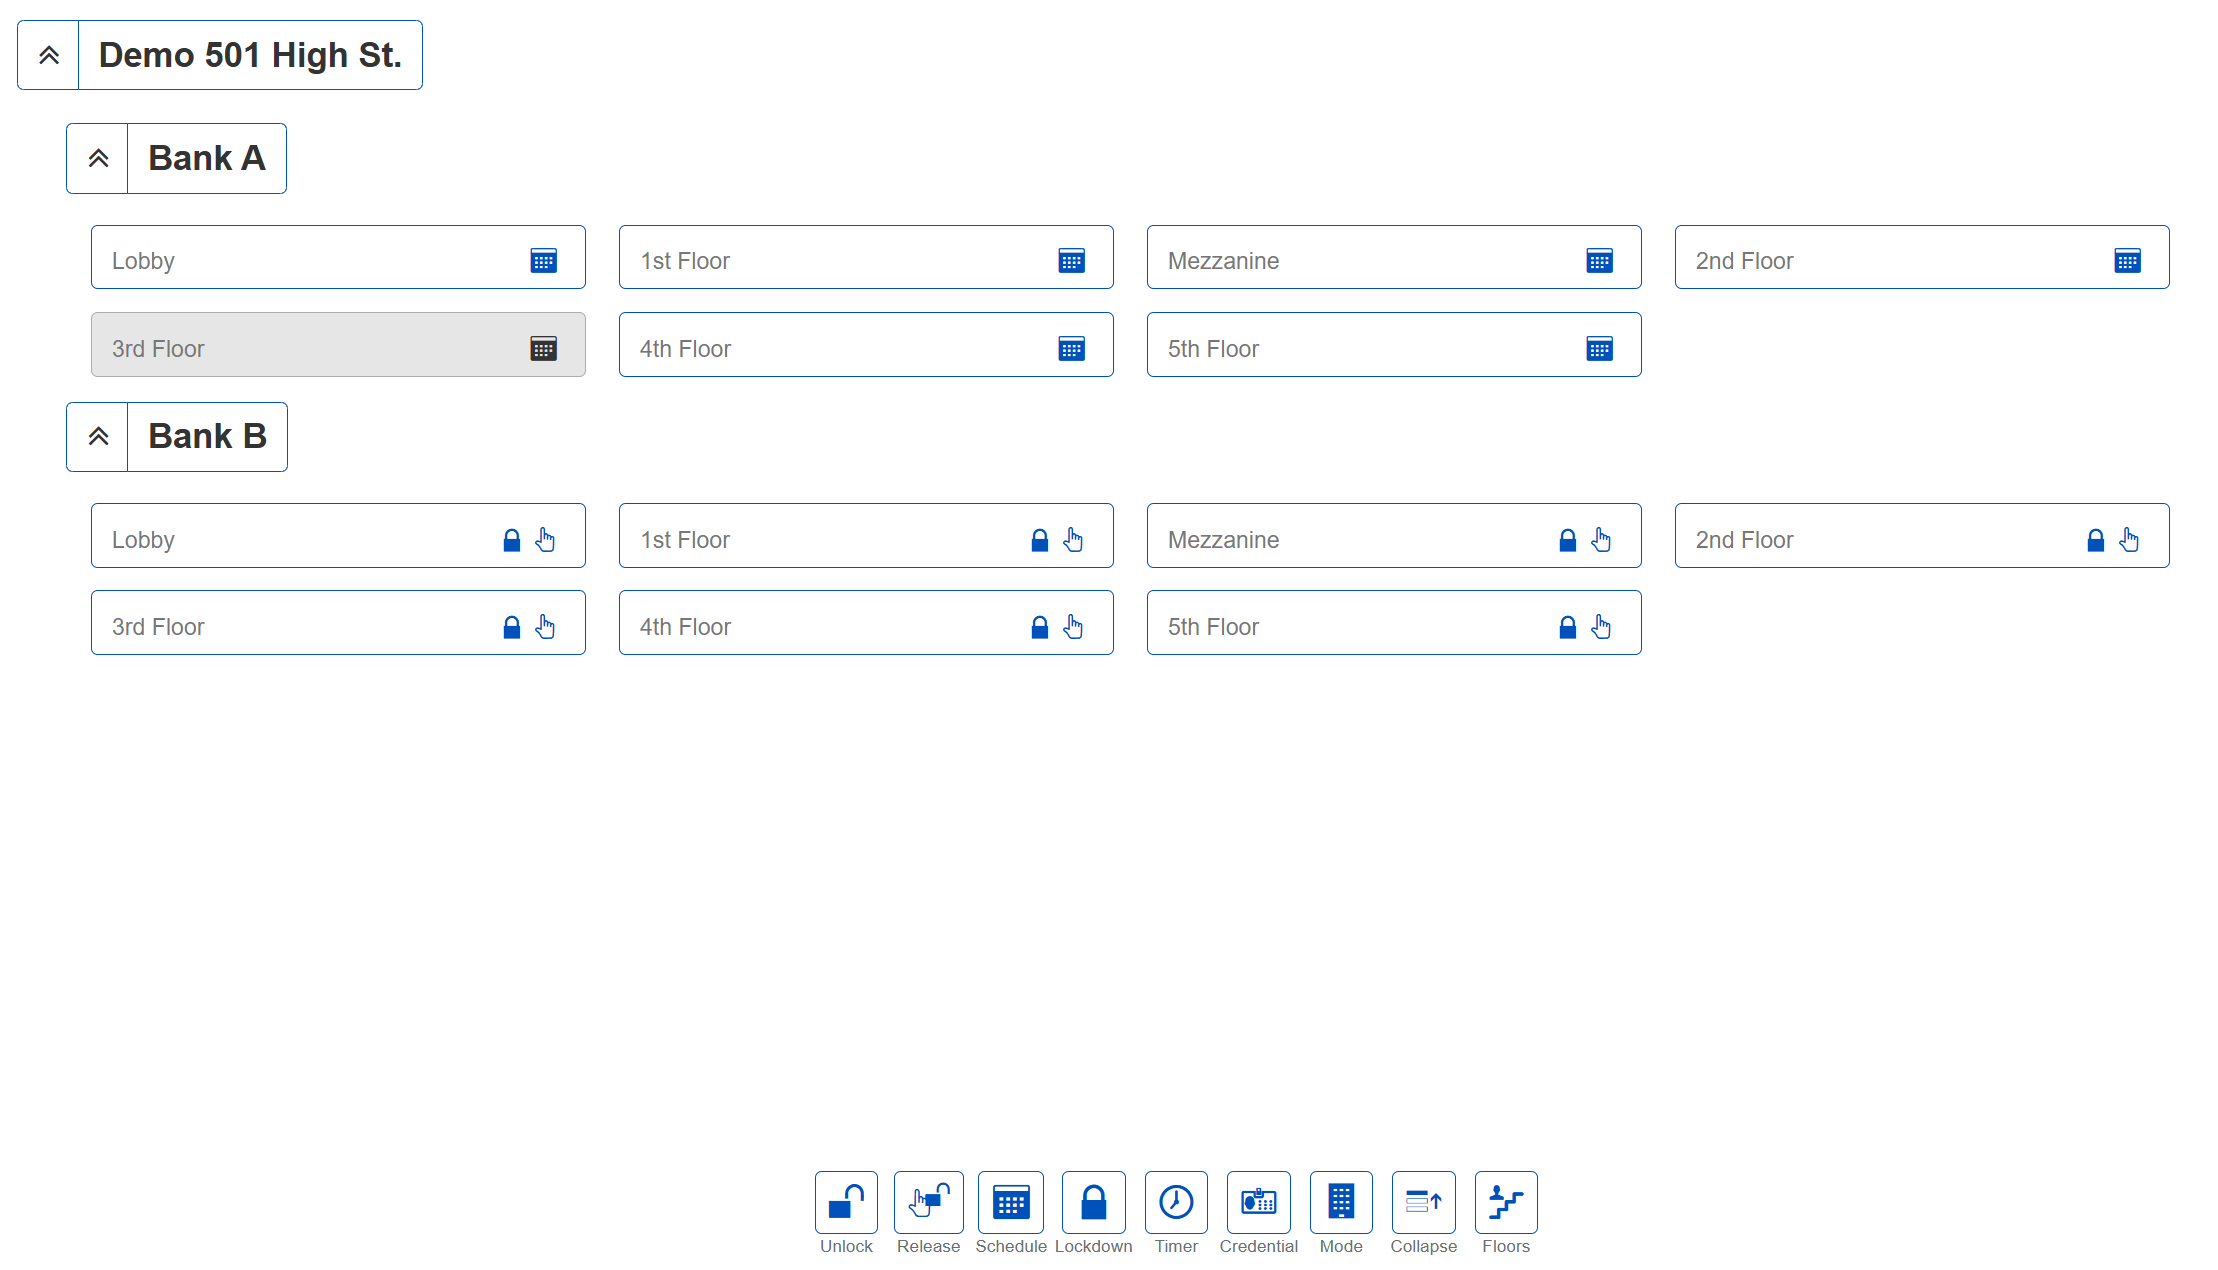
Task: Click the Bank A heading label
Action: [207, 158]
